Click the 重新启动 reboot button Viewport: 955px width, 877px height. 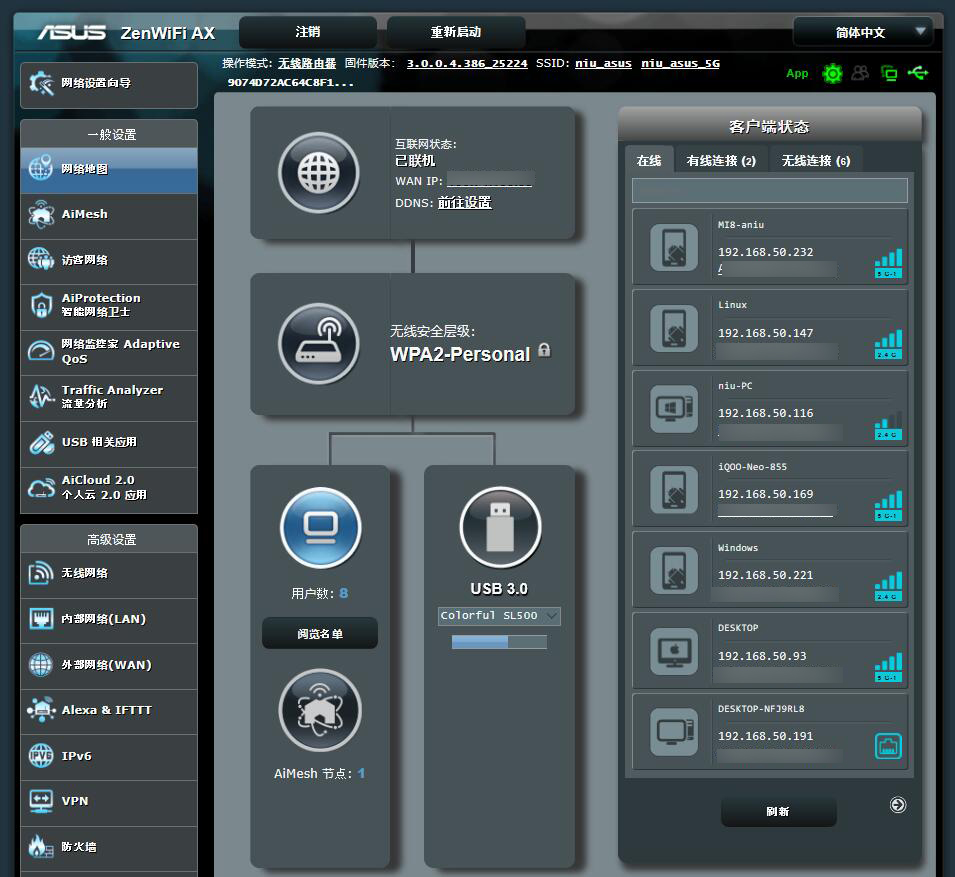click(x=456, y=32)
